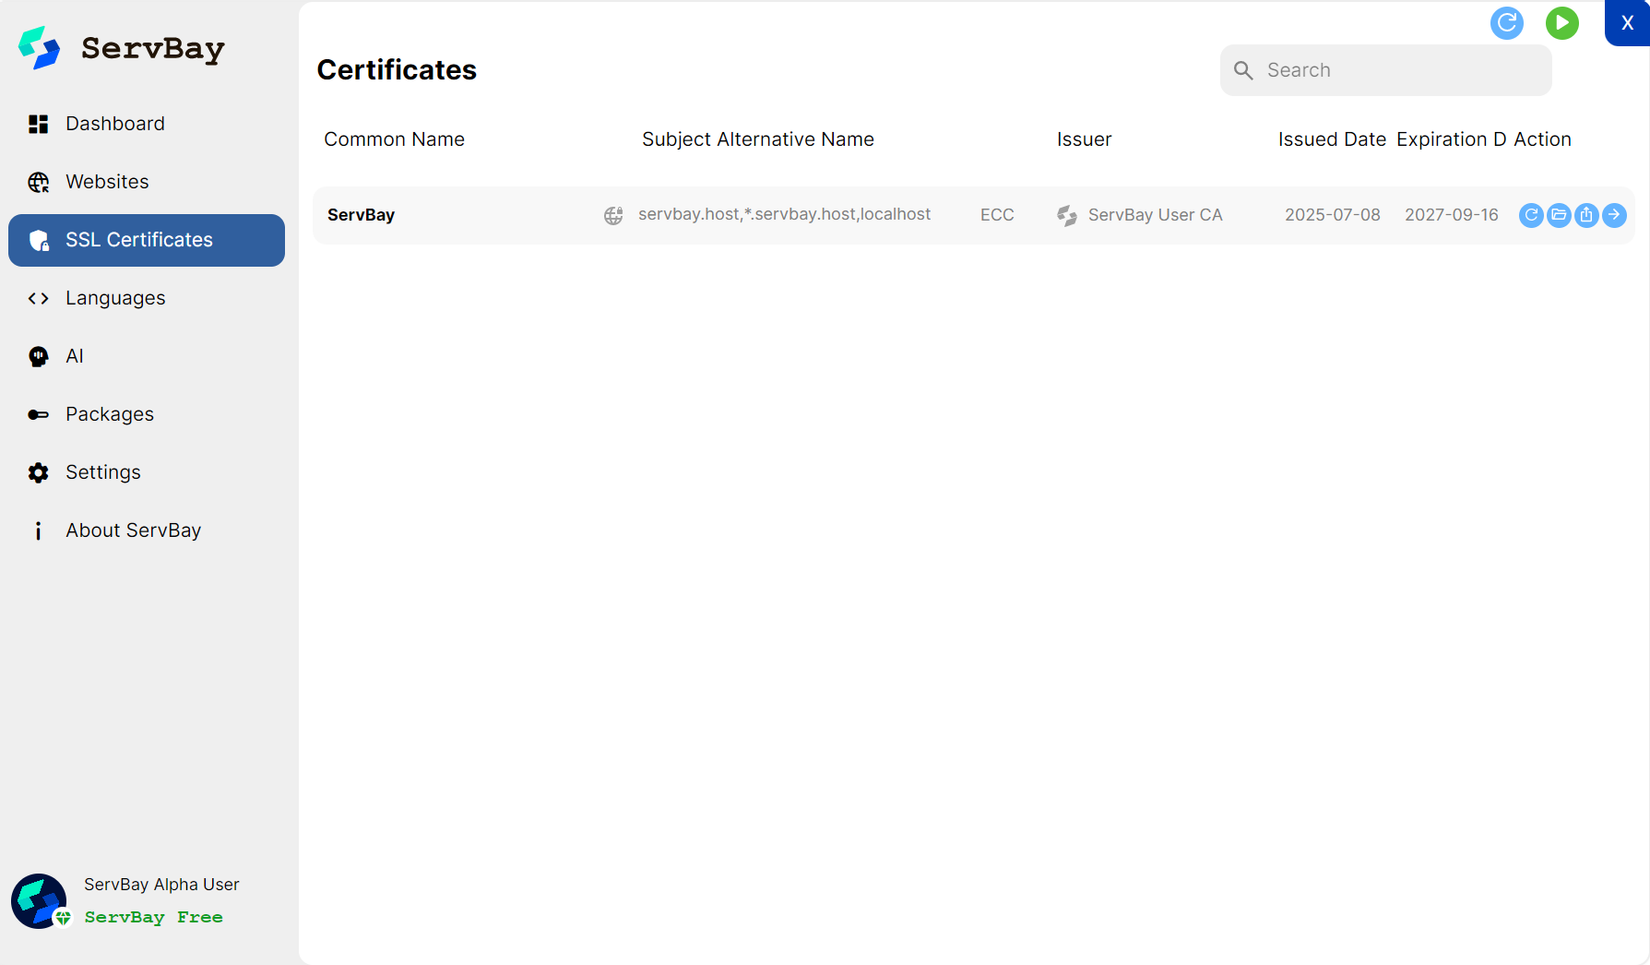Viewport: 1650px width, 965px height.
Task: Click the magnifier icon in search box
Action: 1243,70
